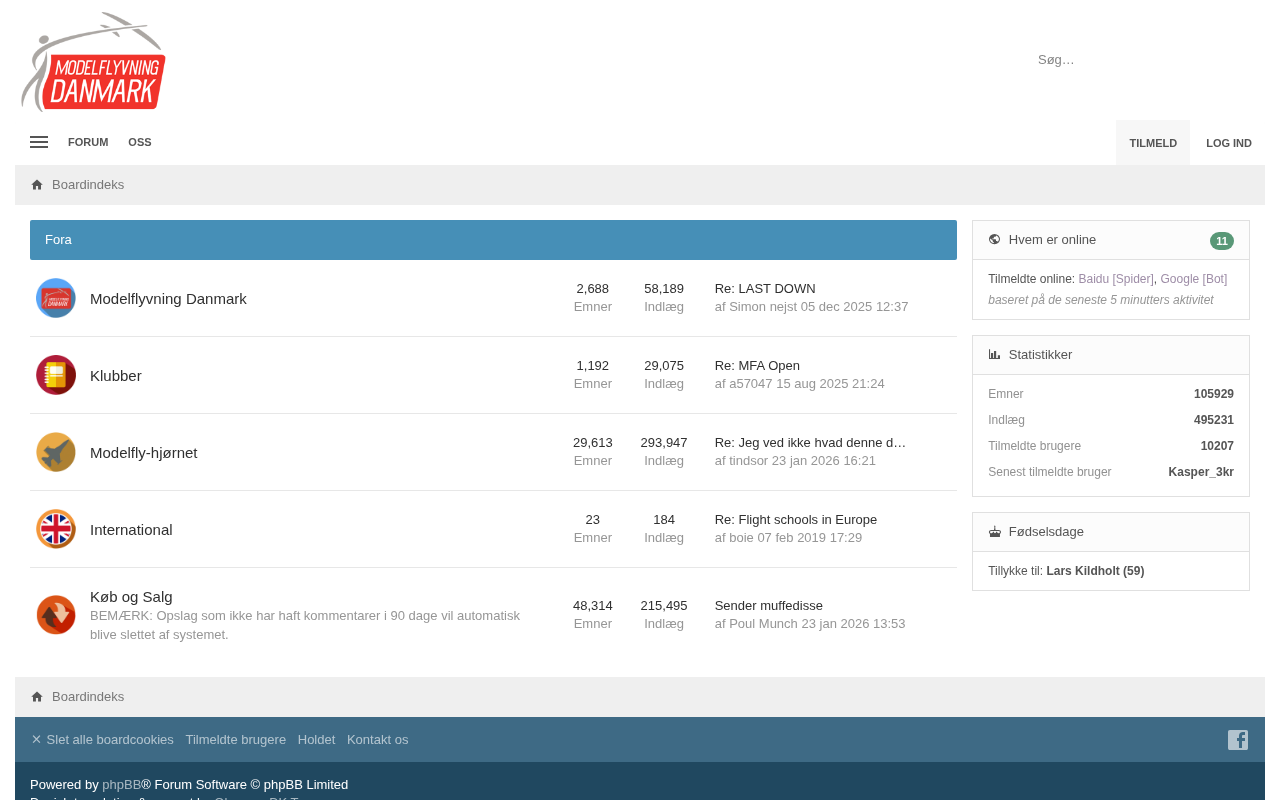Click the 29,613 Emner count
This screenshot has width=1280, height=800.
point(593,443)
